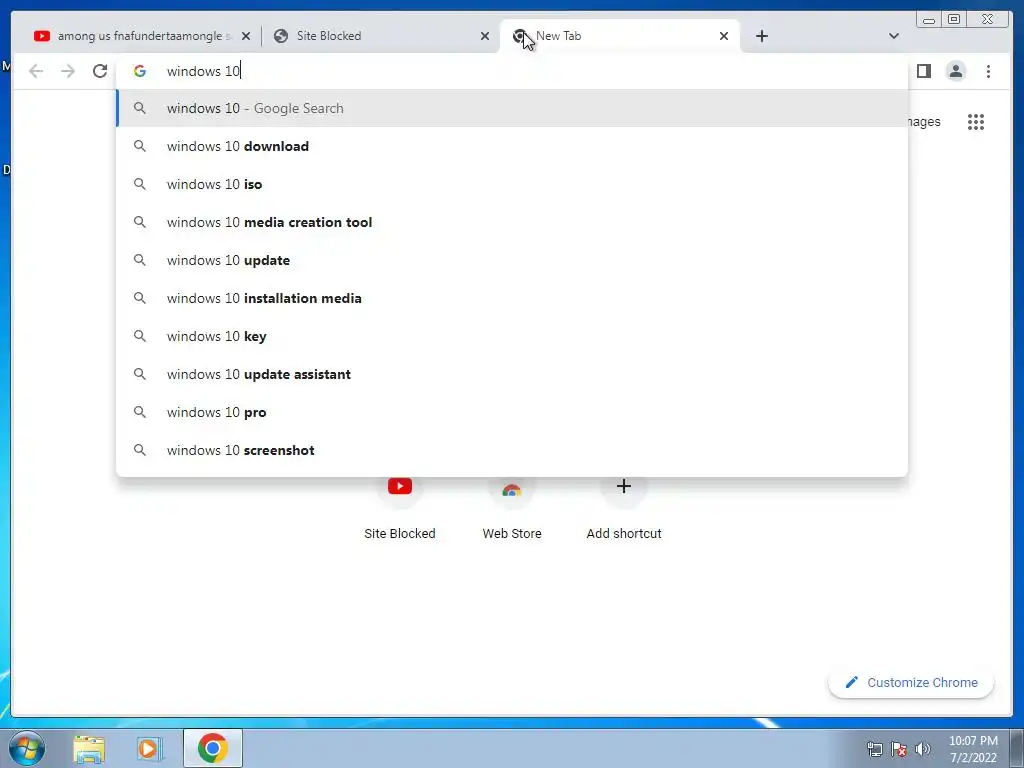1024x768 pixels.
Task: Choose the 'windows 10 iso' suggestion
Action: coord(512,184)
